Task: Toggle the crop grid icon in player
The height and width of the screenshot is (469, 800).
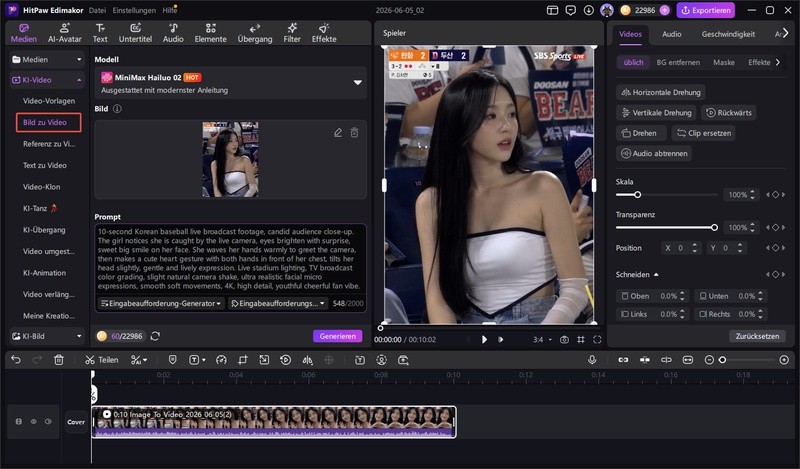Action: pyautogui.click(x=581, y=339)
